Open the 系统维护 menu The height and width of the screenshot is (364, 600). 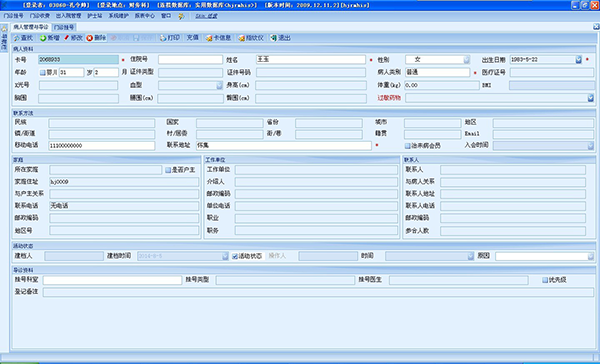pos(119,16)
